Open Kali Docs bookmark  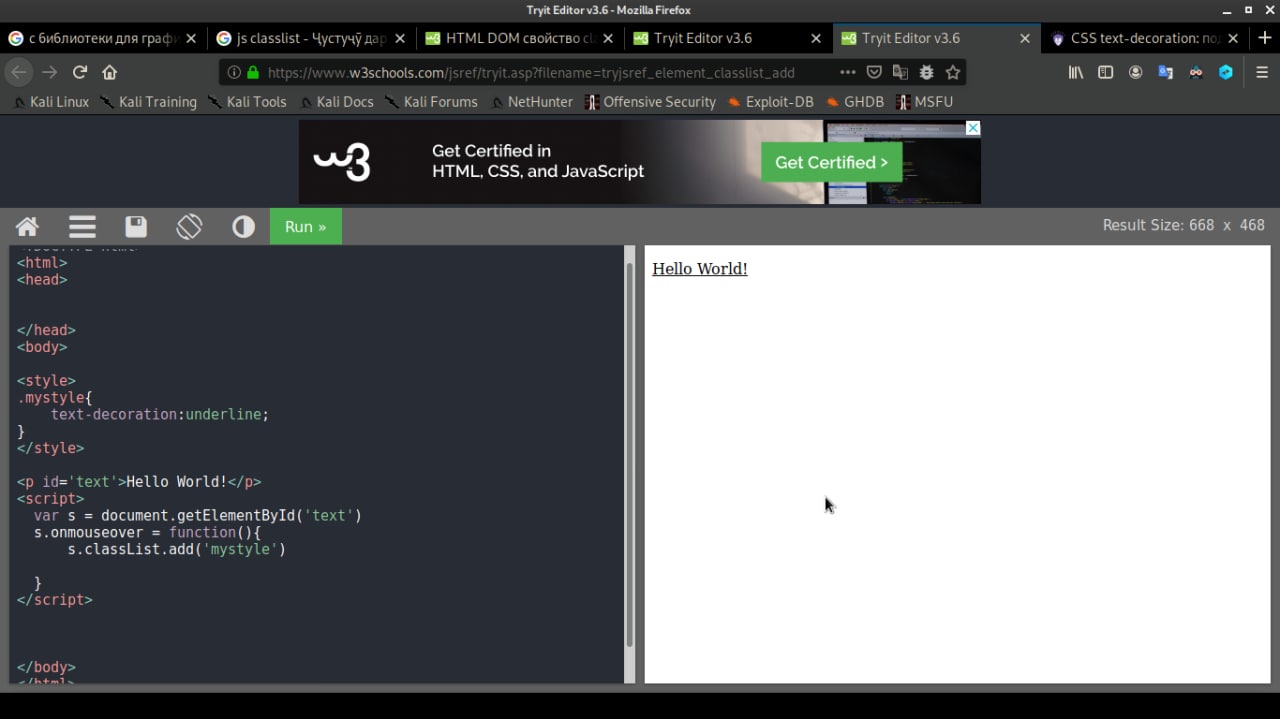[x=335, y=102]
